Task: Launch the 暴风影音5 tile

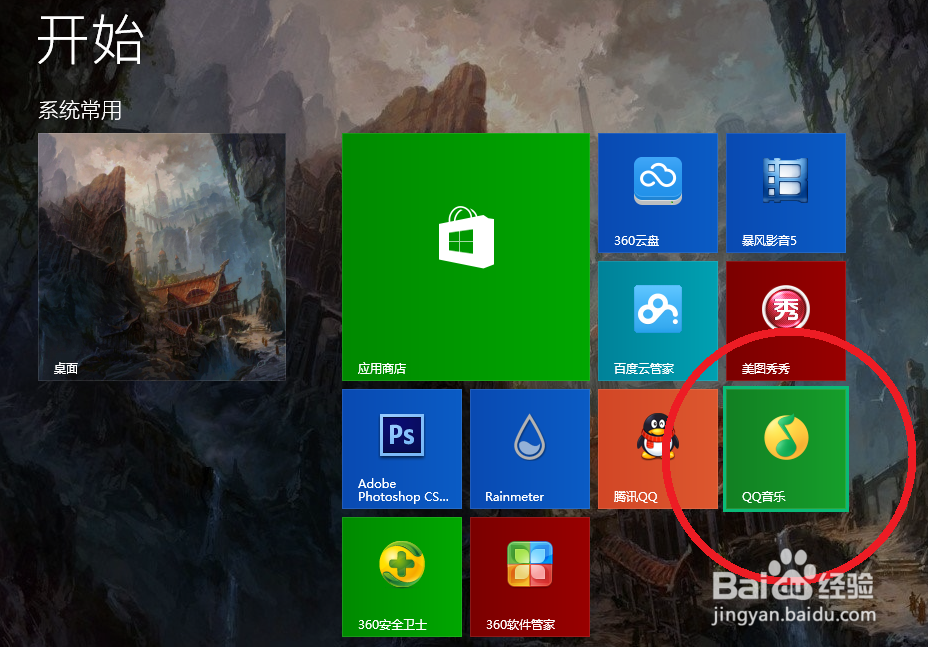Action: (786, 193)
